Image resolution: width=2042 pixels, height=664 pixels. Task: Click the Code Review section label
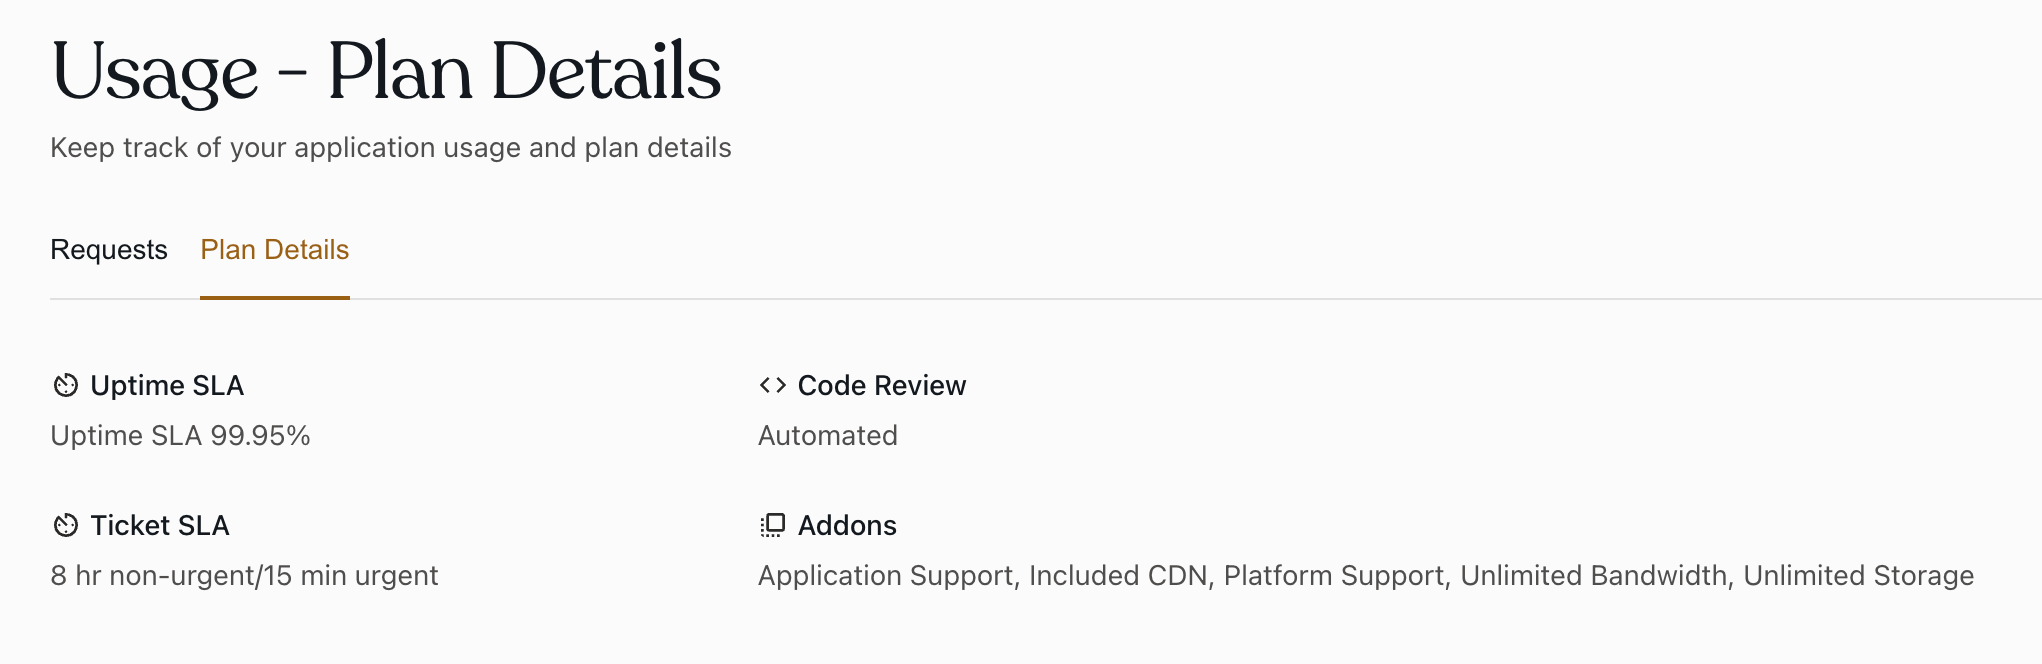(x=881, y=385)
